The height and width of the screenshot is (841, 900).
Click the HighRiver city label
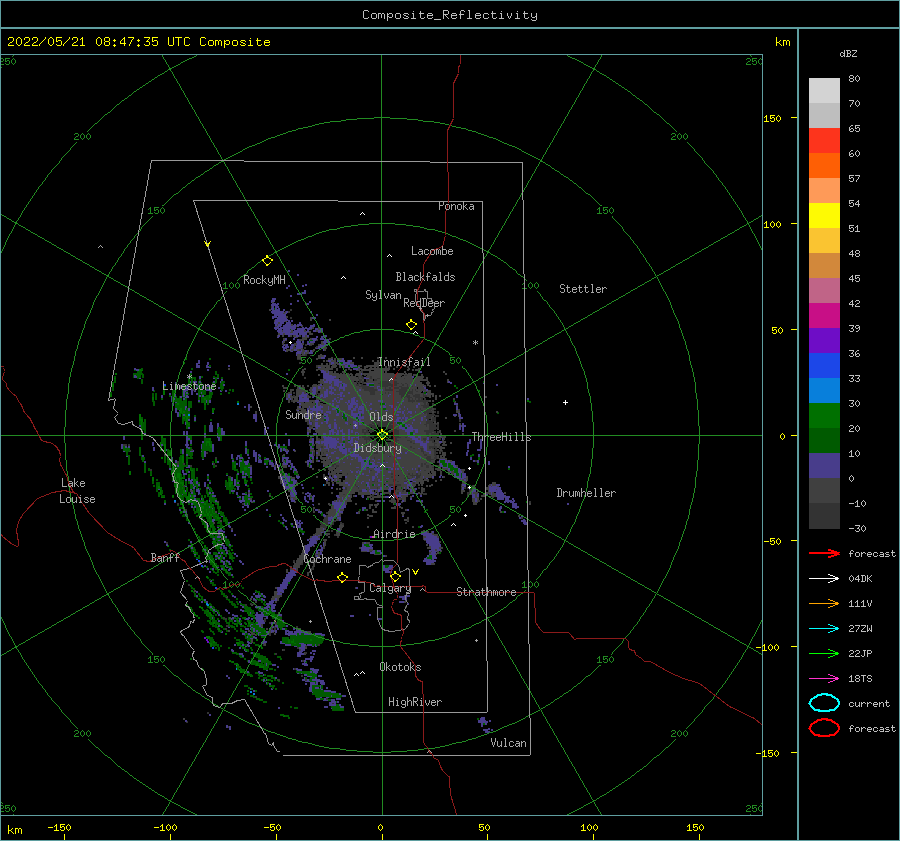[x=415, y=702]
